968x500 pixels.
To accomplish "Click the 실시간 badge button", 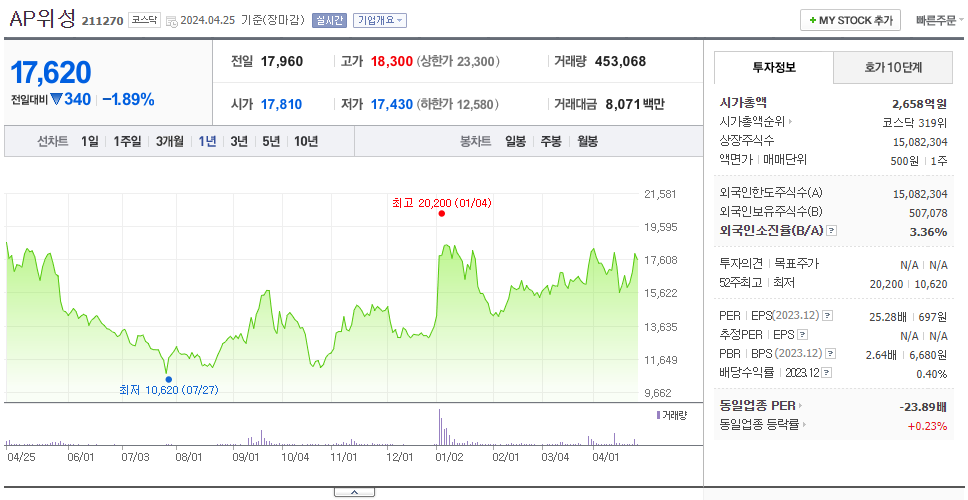I will (x=329, y=20).
